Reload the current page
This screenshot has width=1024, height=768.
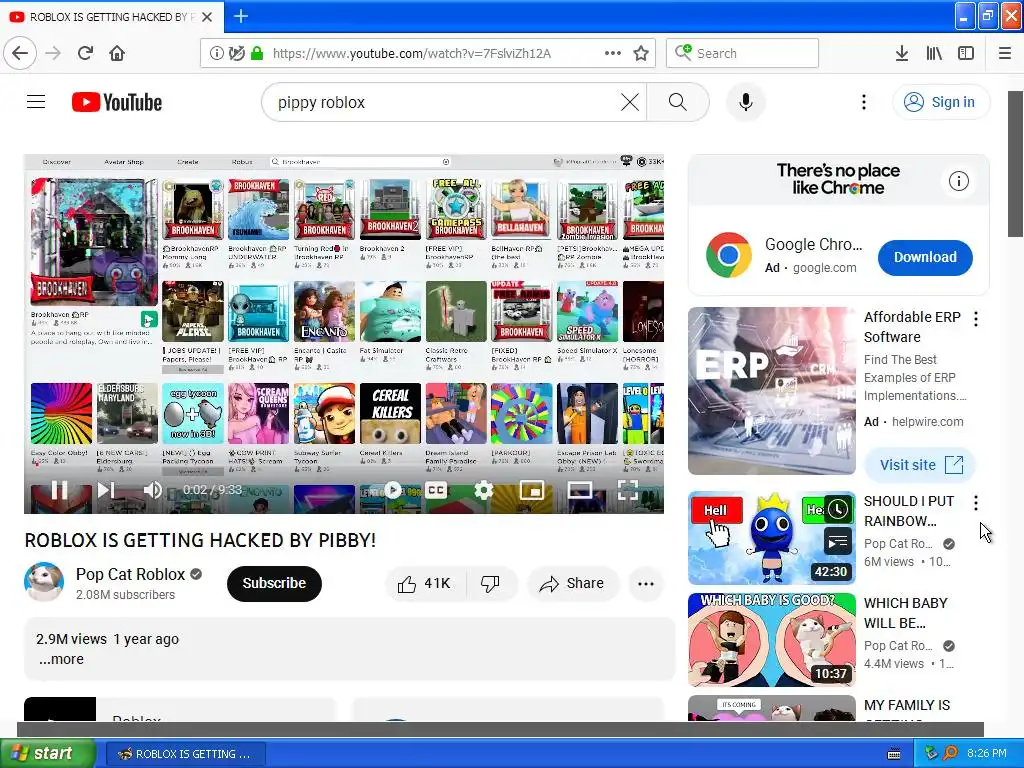(x=86, y=53)
